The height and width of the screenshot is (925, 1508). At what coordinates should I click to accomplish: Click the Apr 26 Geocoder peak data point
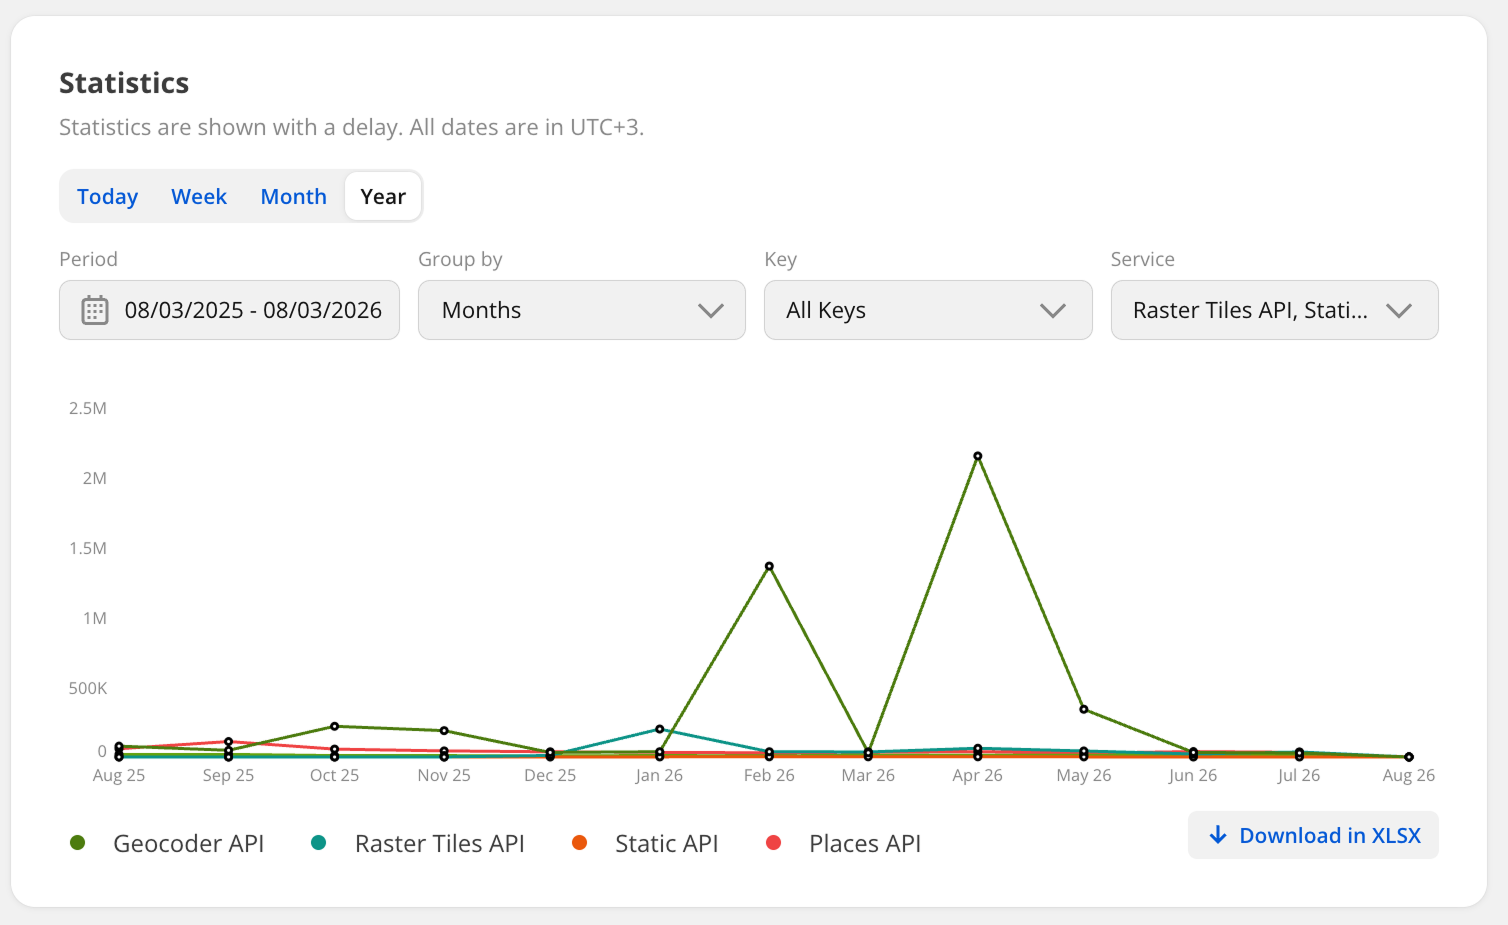click(978, 456)
